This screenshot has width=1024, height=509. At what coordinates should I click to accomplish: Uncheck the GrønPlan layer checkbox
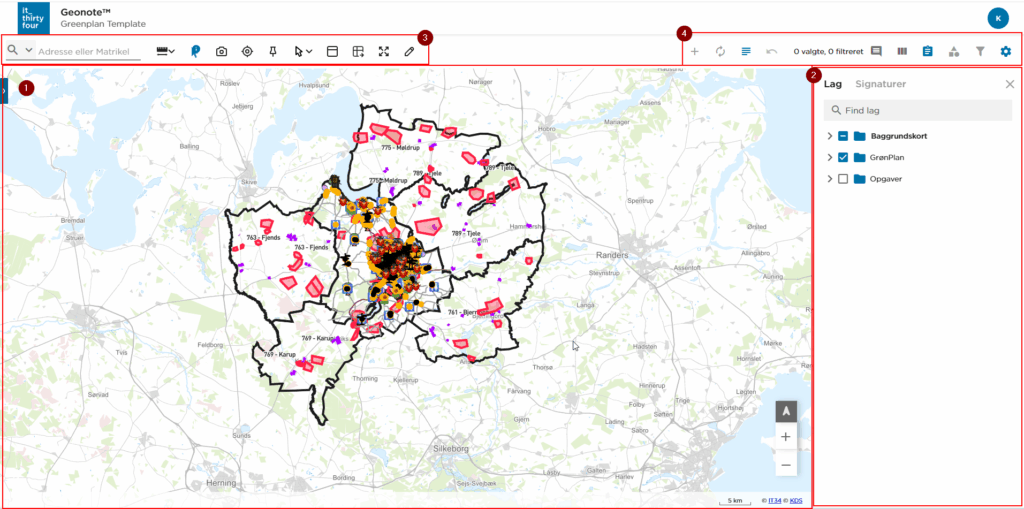pos(843,158)
